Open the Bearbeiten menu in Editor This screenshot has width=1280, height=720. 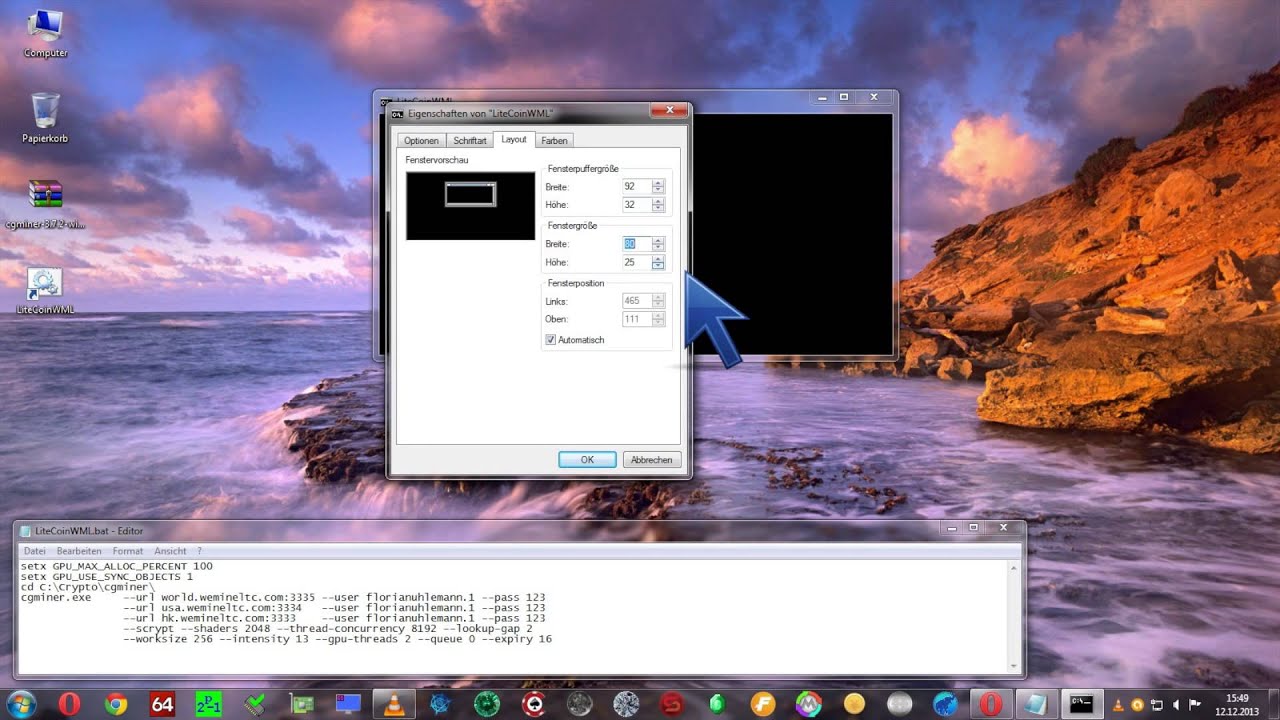[79, 551]
